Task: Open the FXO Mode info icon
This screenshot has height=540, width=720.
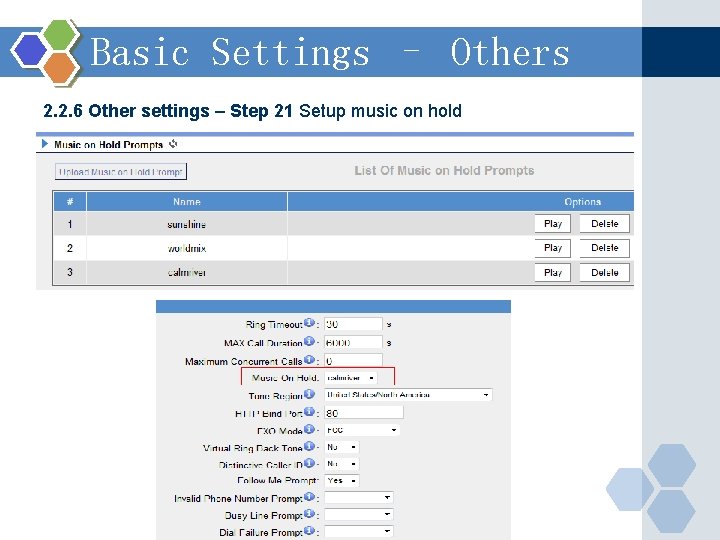Action: click(x=309, y=429)
